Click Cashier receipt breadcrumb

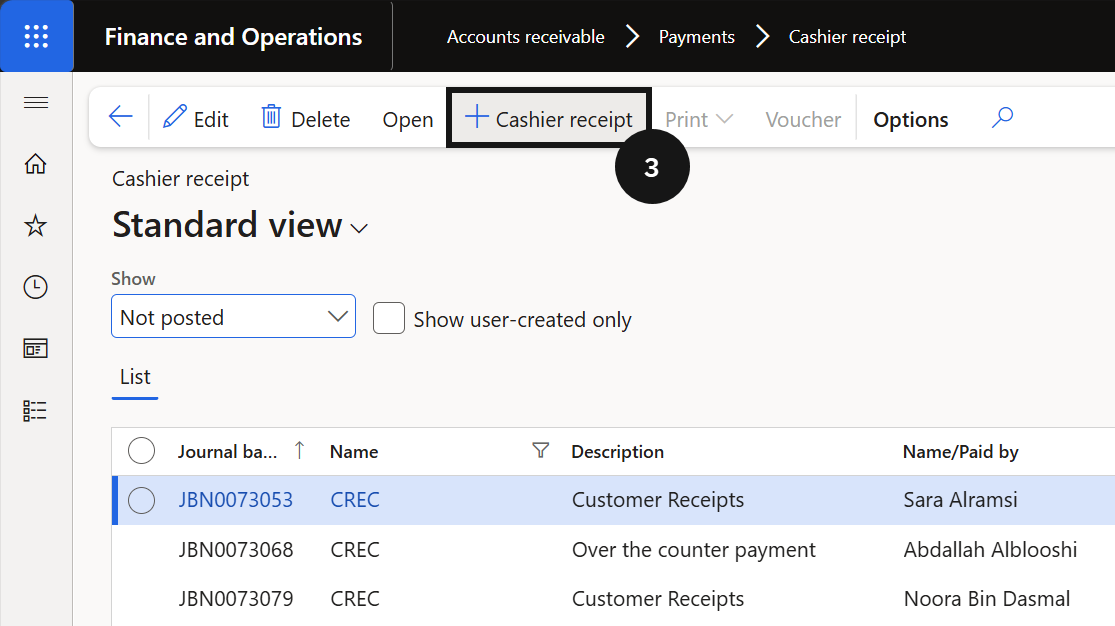click(x=847, y=37)
